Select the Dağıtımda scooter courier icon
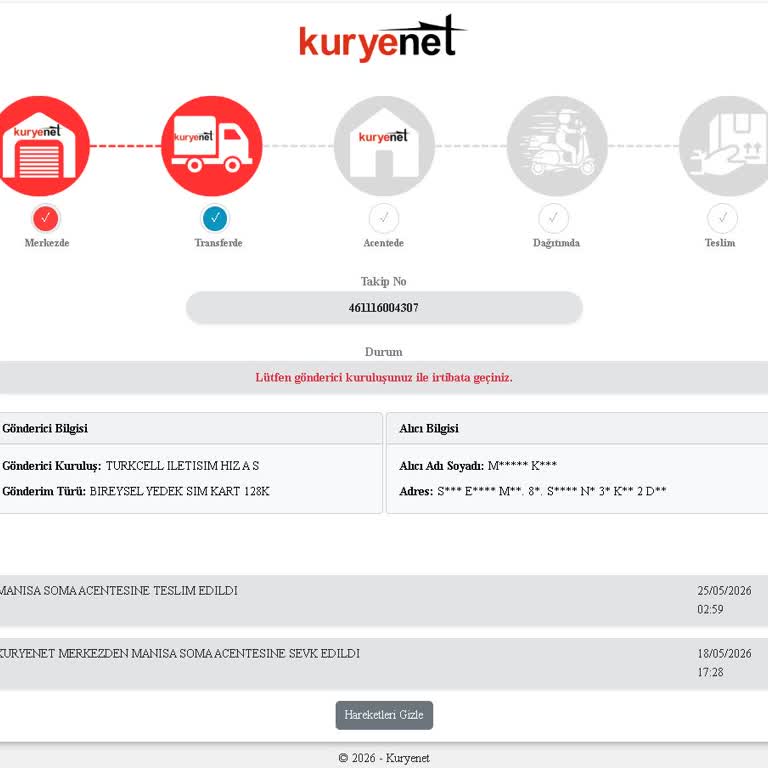Viewport: 768px width, 768px height. tap(557, 146)
